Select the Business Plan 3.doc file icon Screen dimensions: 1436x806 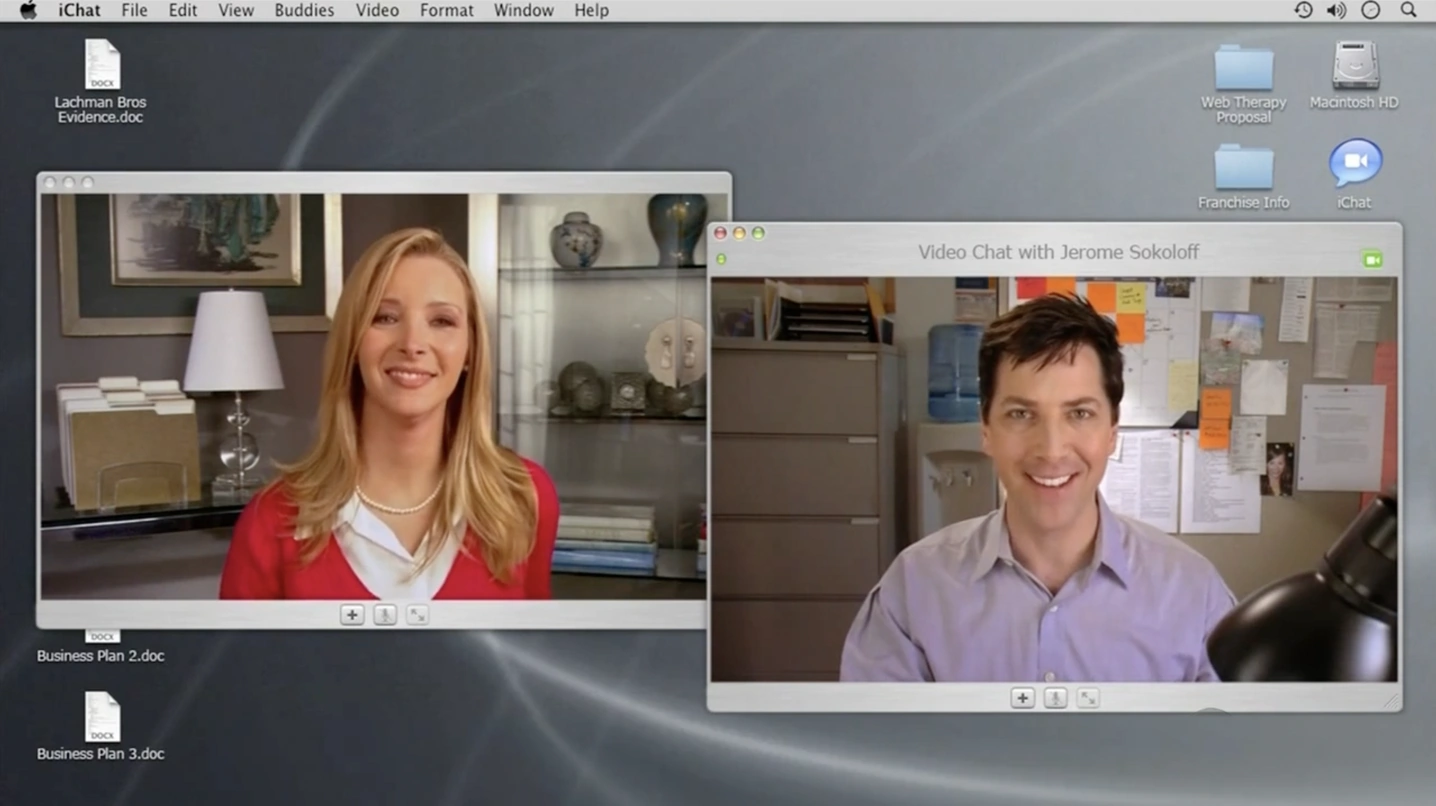click(101, 717)
